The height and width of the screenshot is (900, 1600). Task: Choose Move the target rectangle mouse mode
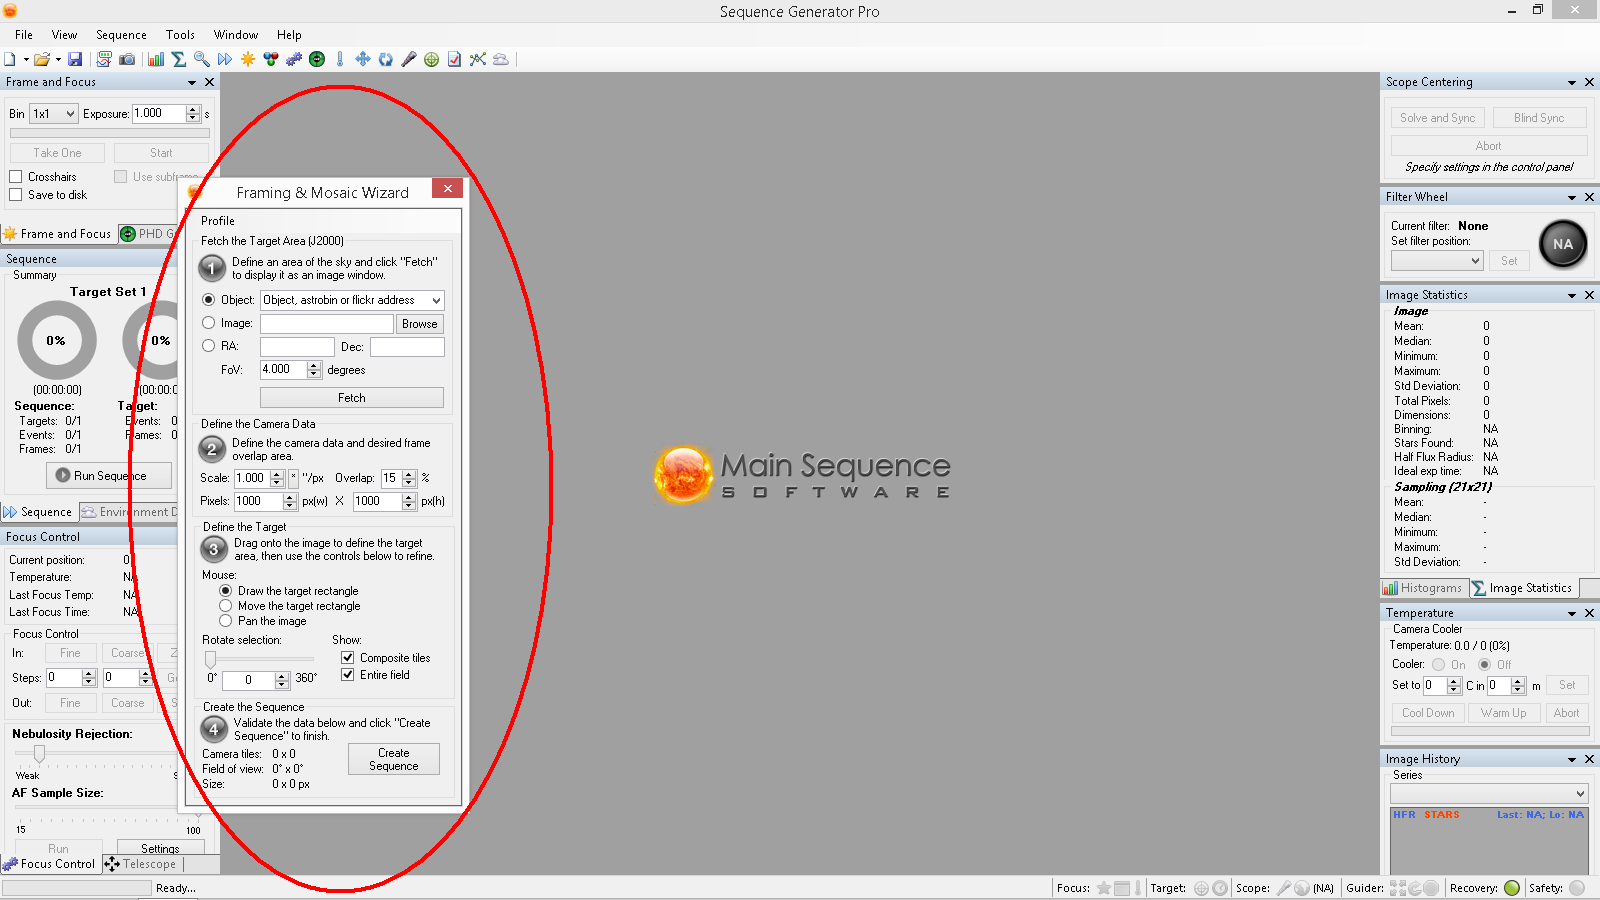226,606
